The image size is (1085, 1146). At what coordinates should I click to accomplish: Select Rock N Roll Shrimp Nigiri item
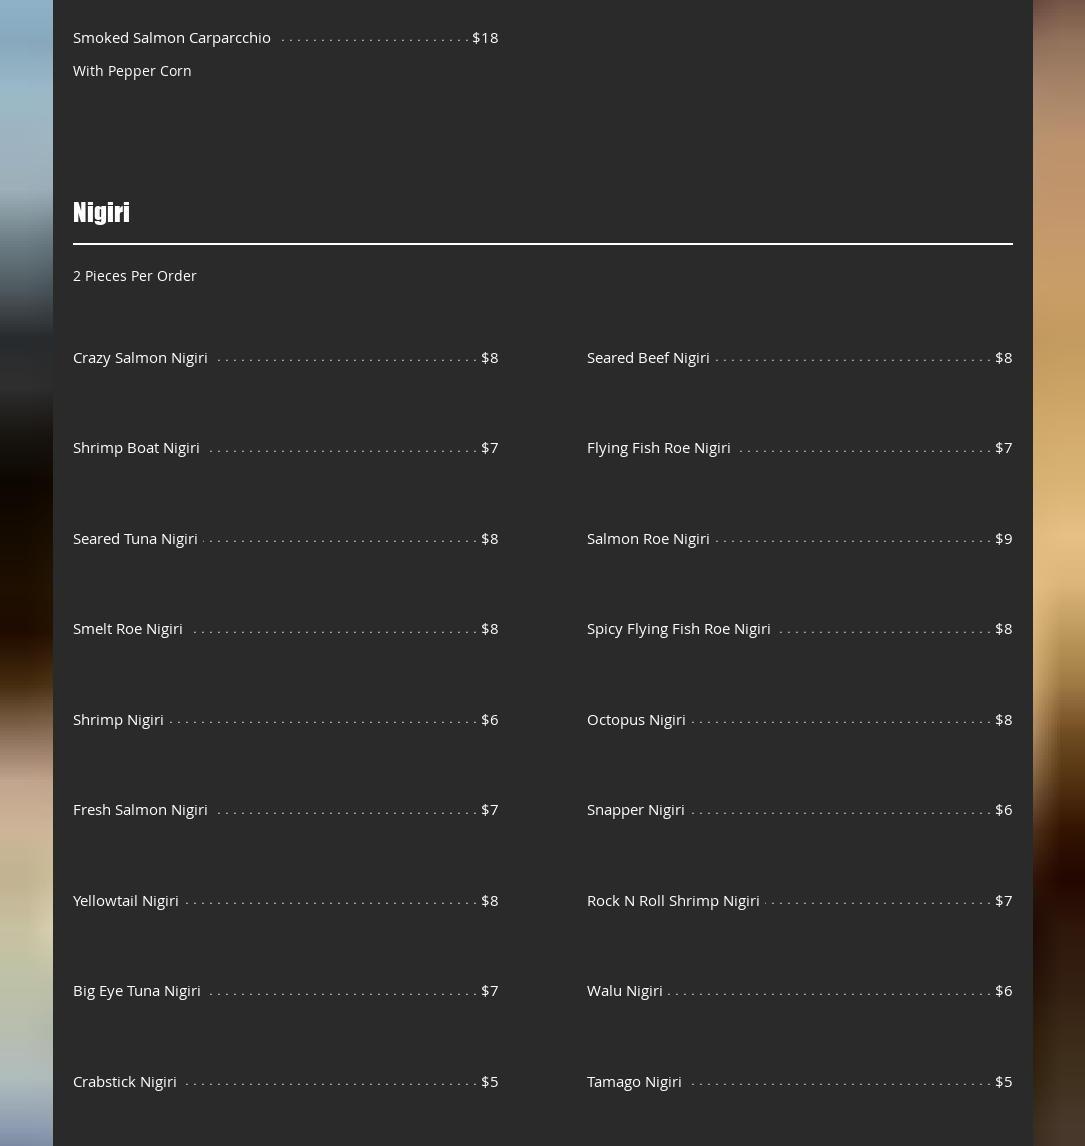(673, 900)
